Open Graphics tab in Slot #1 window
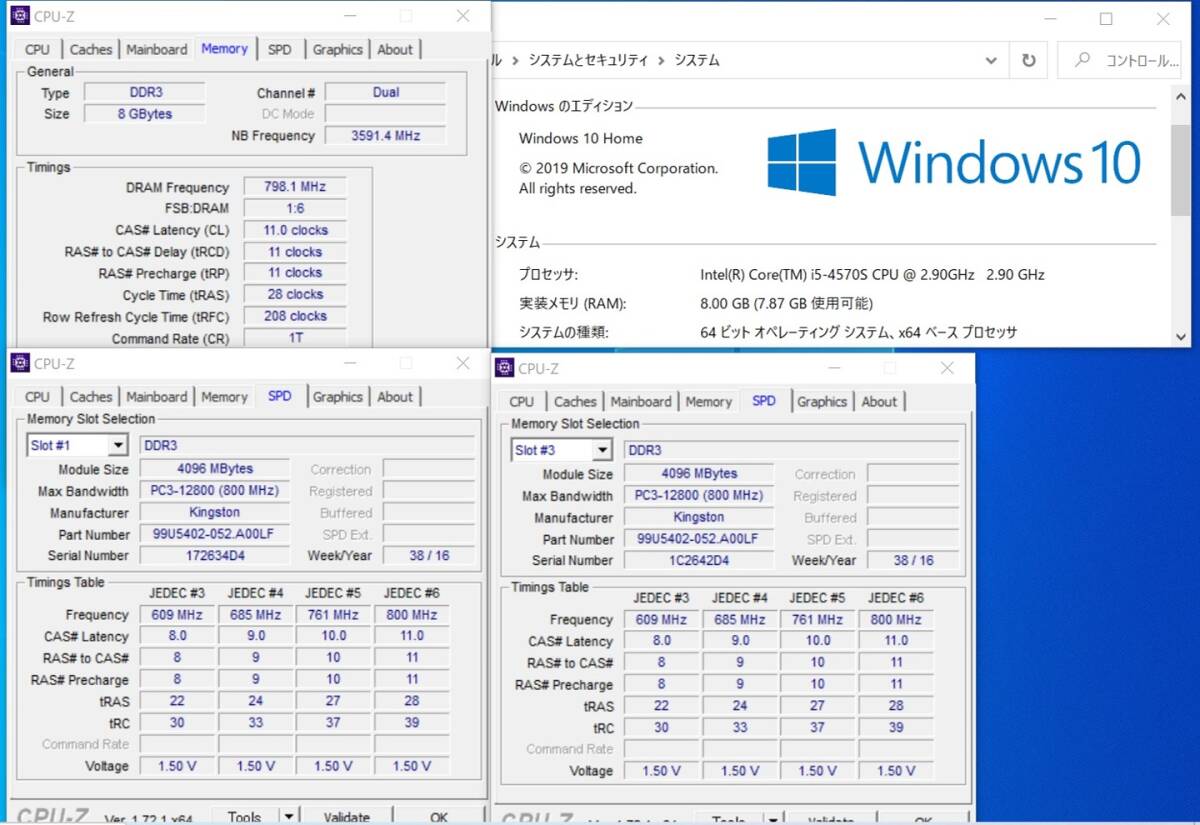Image resolution: width=1200 pixels, height=825 pixels. pyautogui.click(x=337, y=397)
